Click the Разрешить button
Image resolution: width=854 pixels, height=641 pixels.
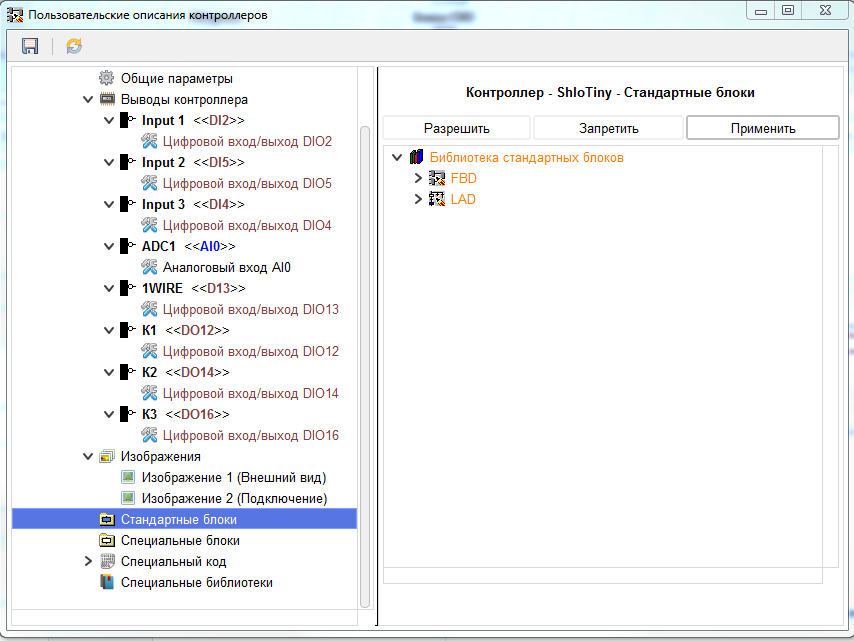click(456, 129)
